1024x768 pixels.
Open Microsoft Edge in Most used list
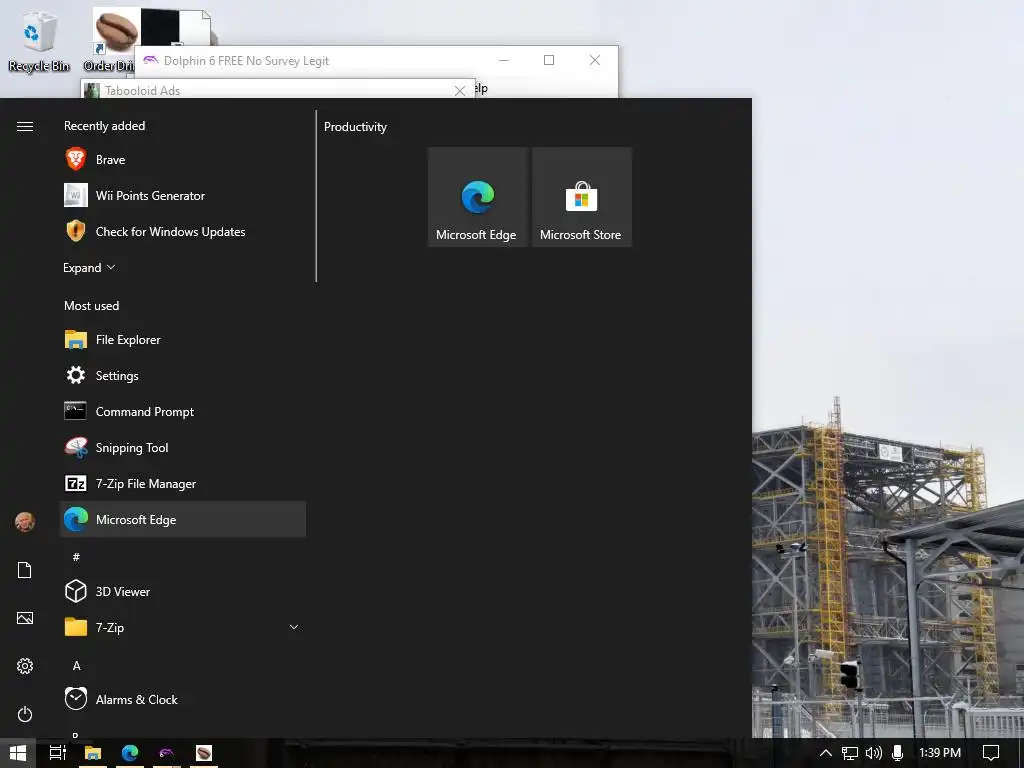tap(183, 519)
